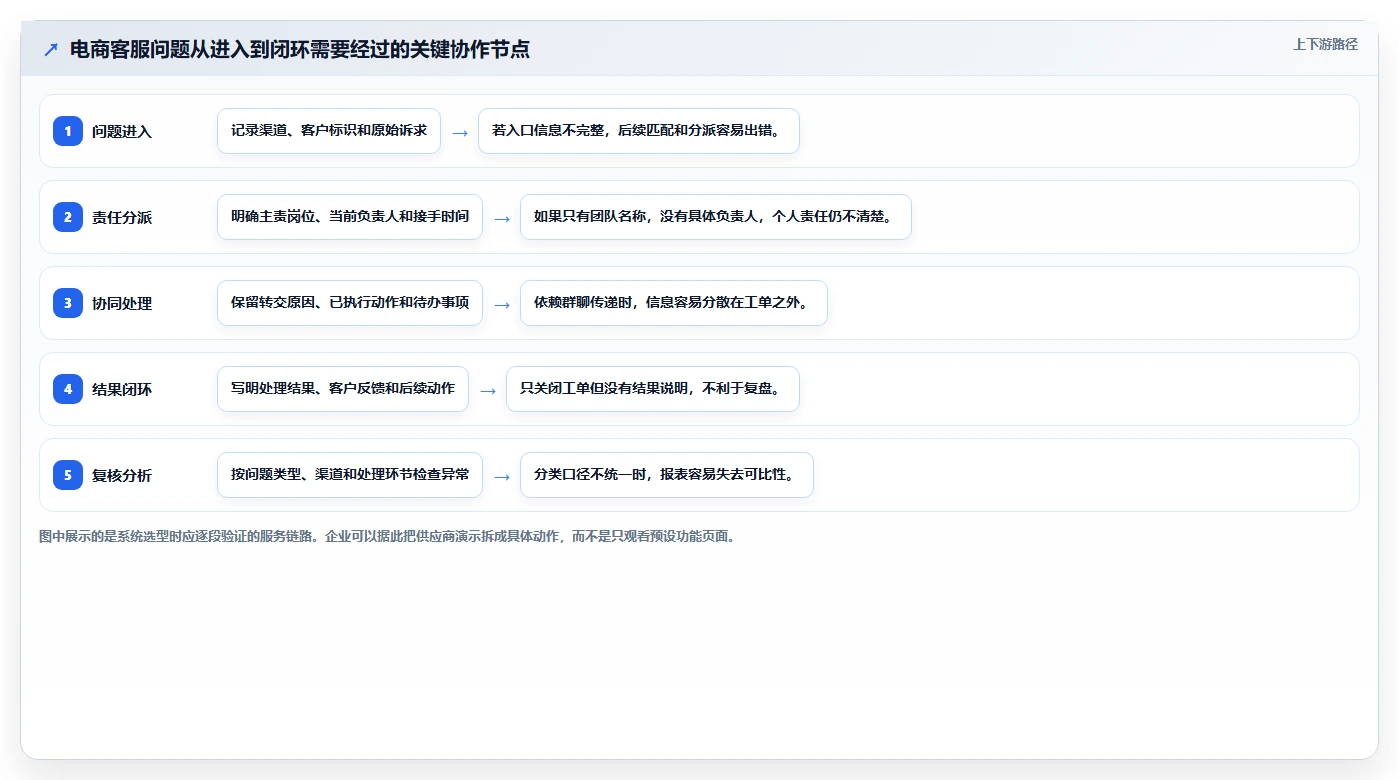Select the step 2 number badge
Image resolution: width=1399 pixels, height=780 pixels.
coord(68,217)
